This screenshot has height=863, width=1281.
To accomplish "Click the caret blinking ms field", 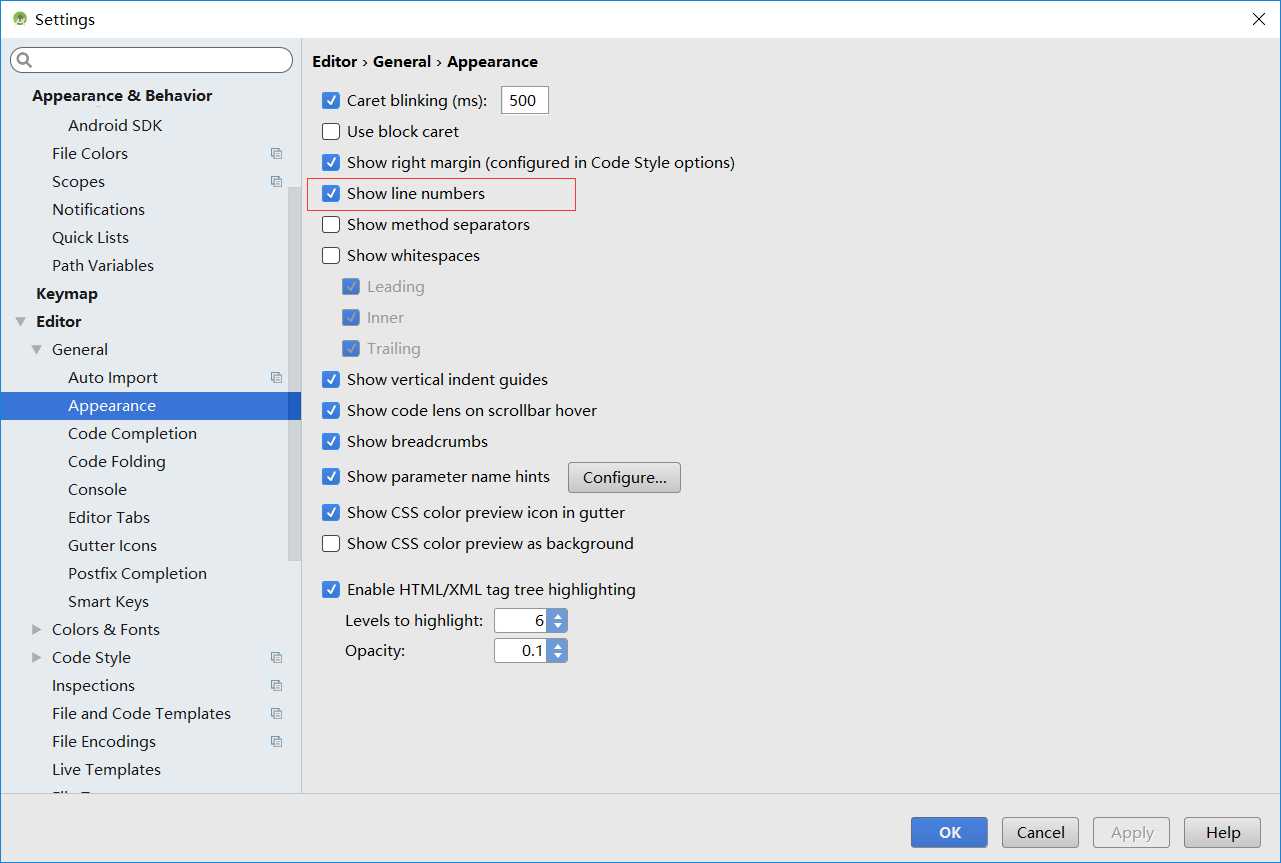I will [x=524, y=100].
